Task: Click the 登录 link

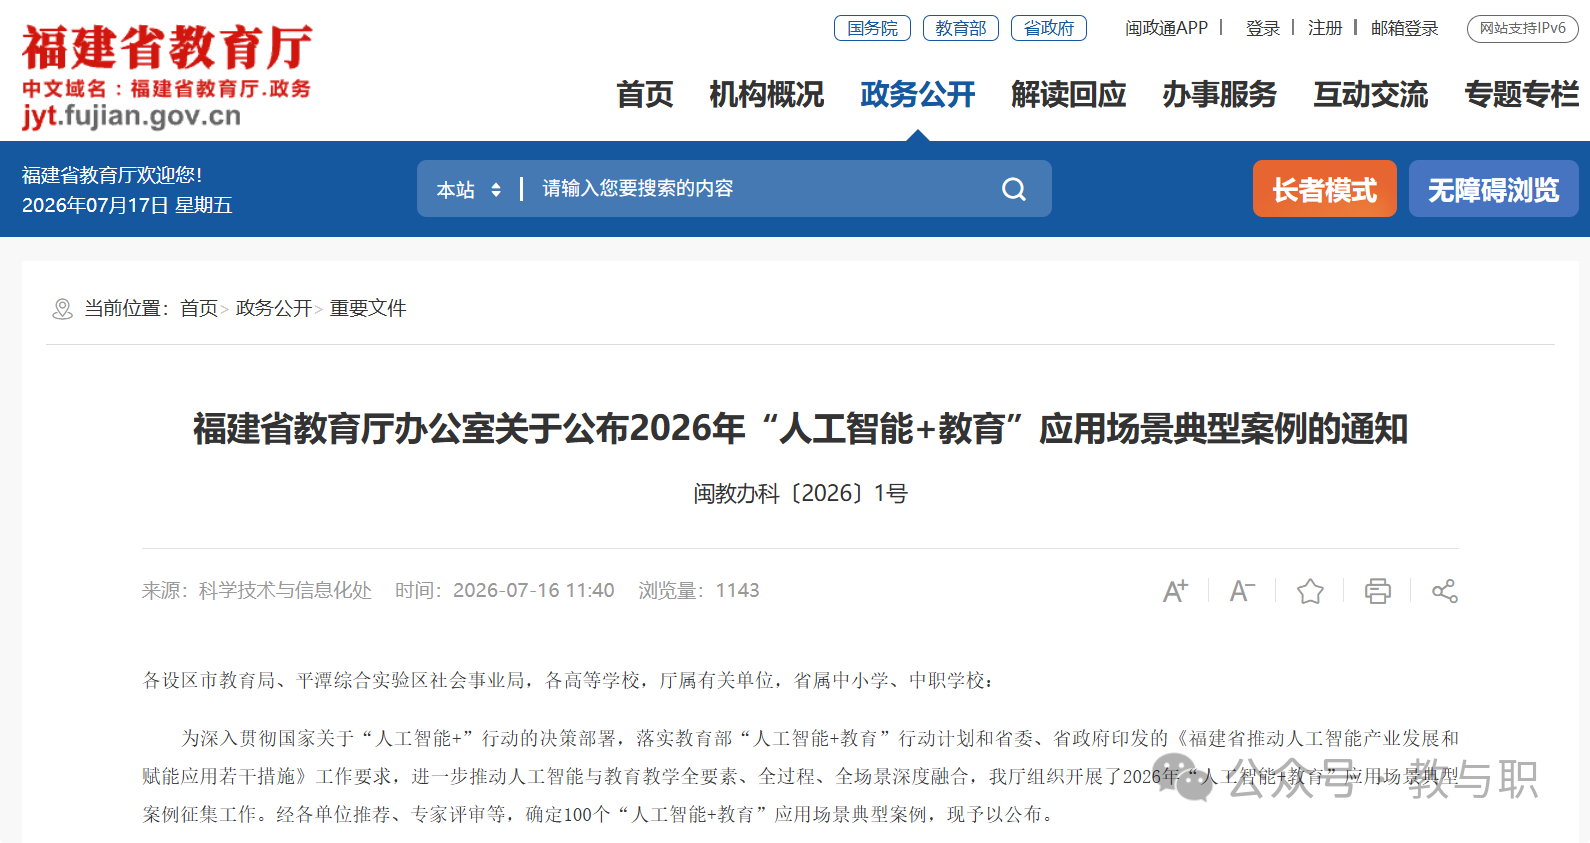Action: pyautogui.click(x=1263, y=28)
